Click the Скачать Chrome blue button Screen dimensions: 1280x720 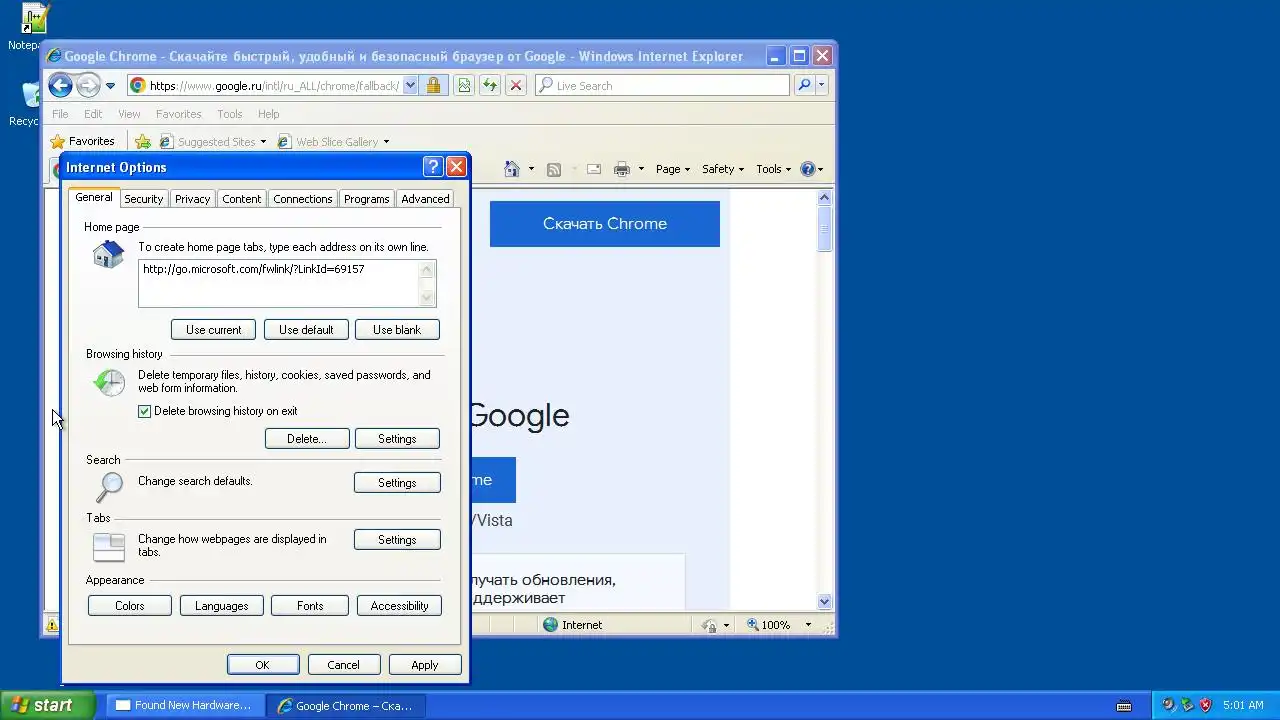pos(605,224)
